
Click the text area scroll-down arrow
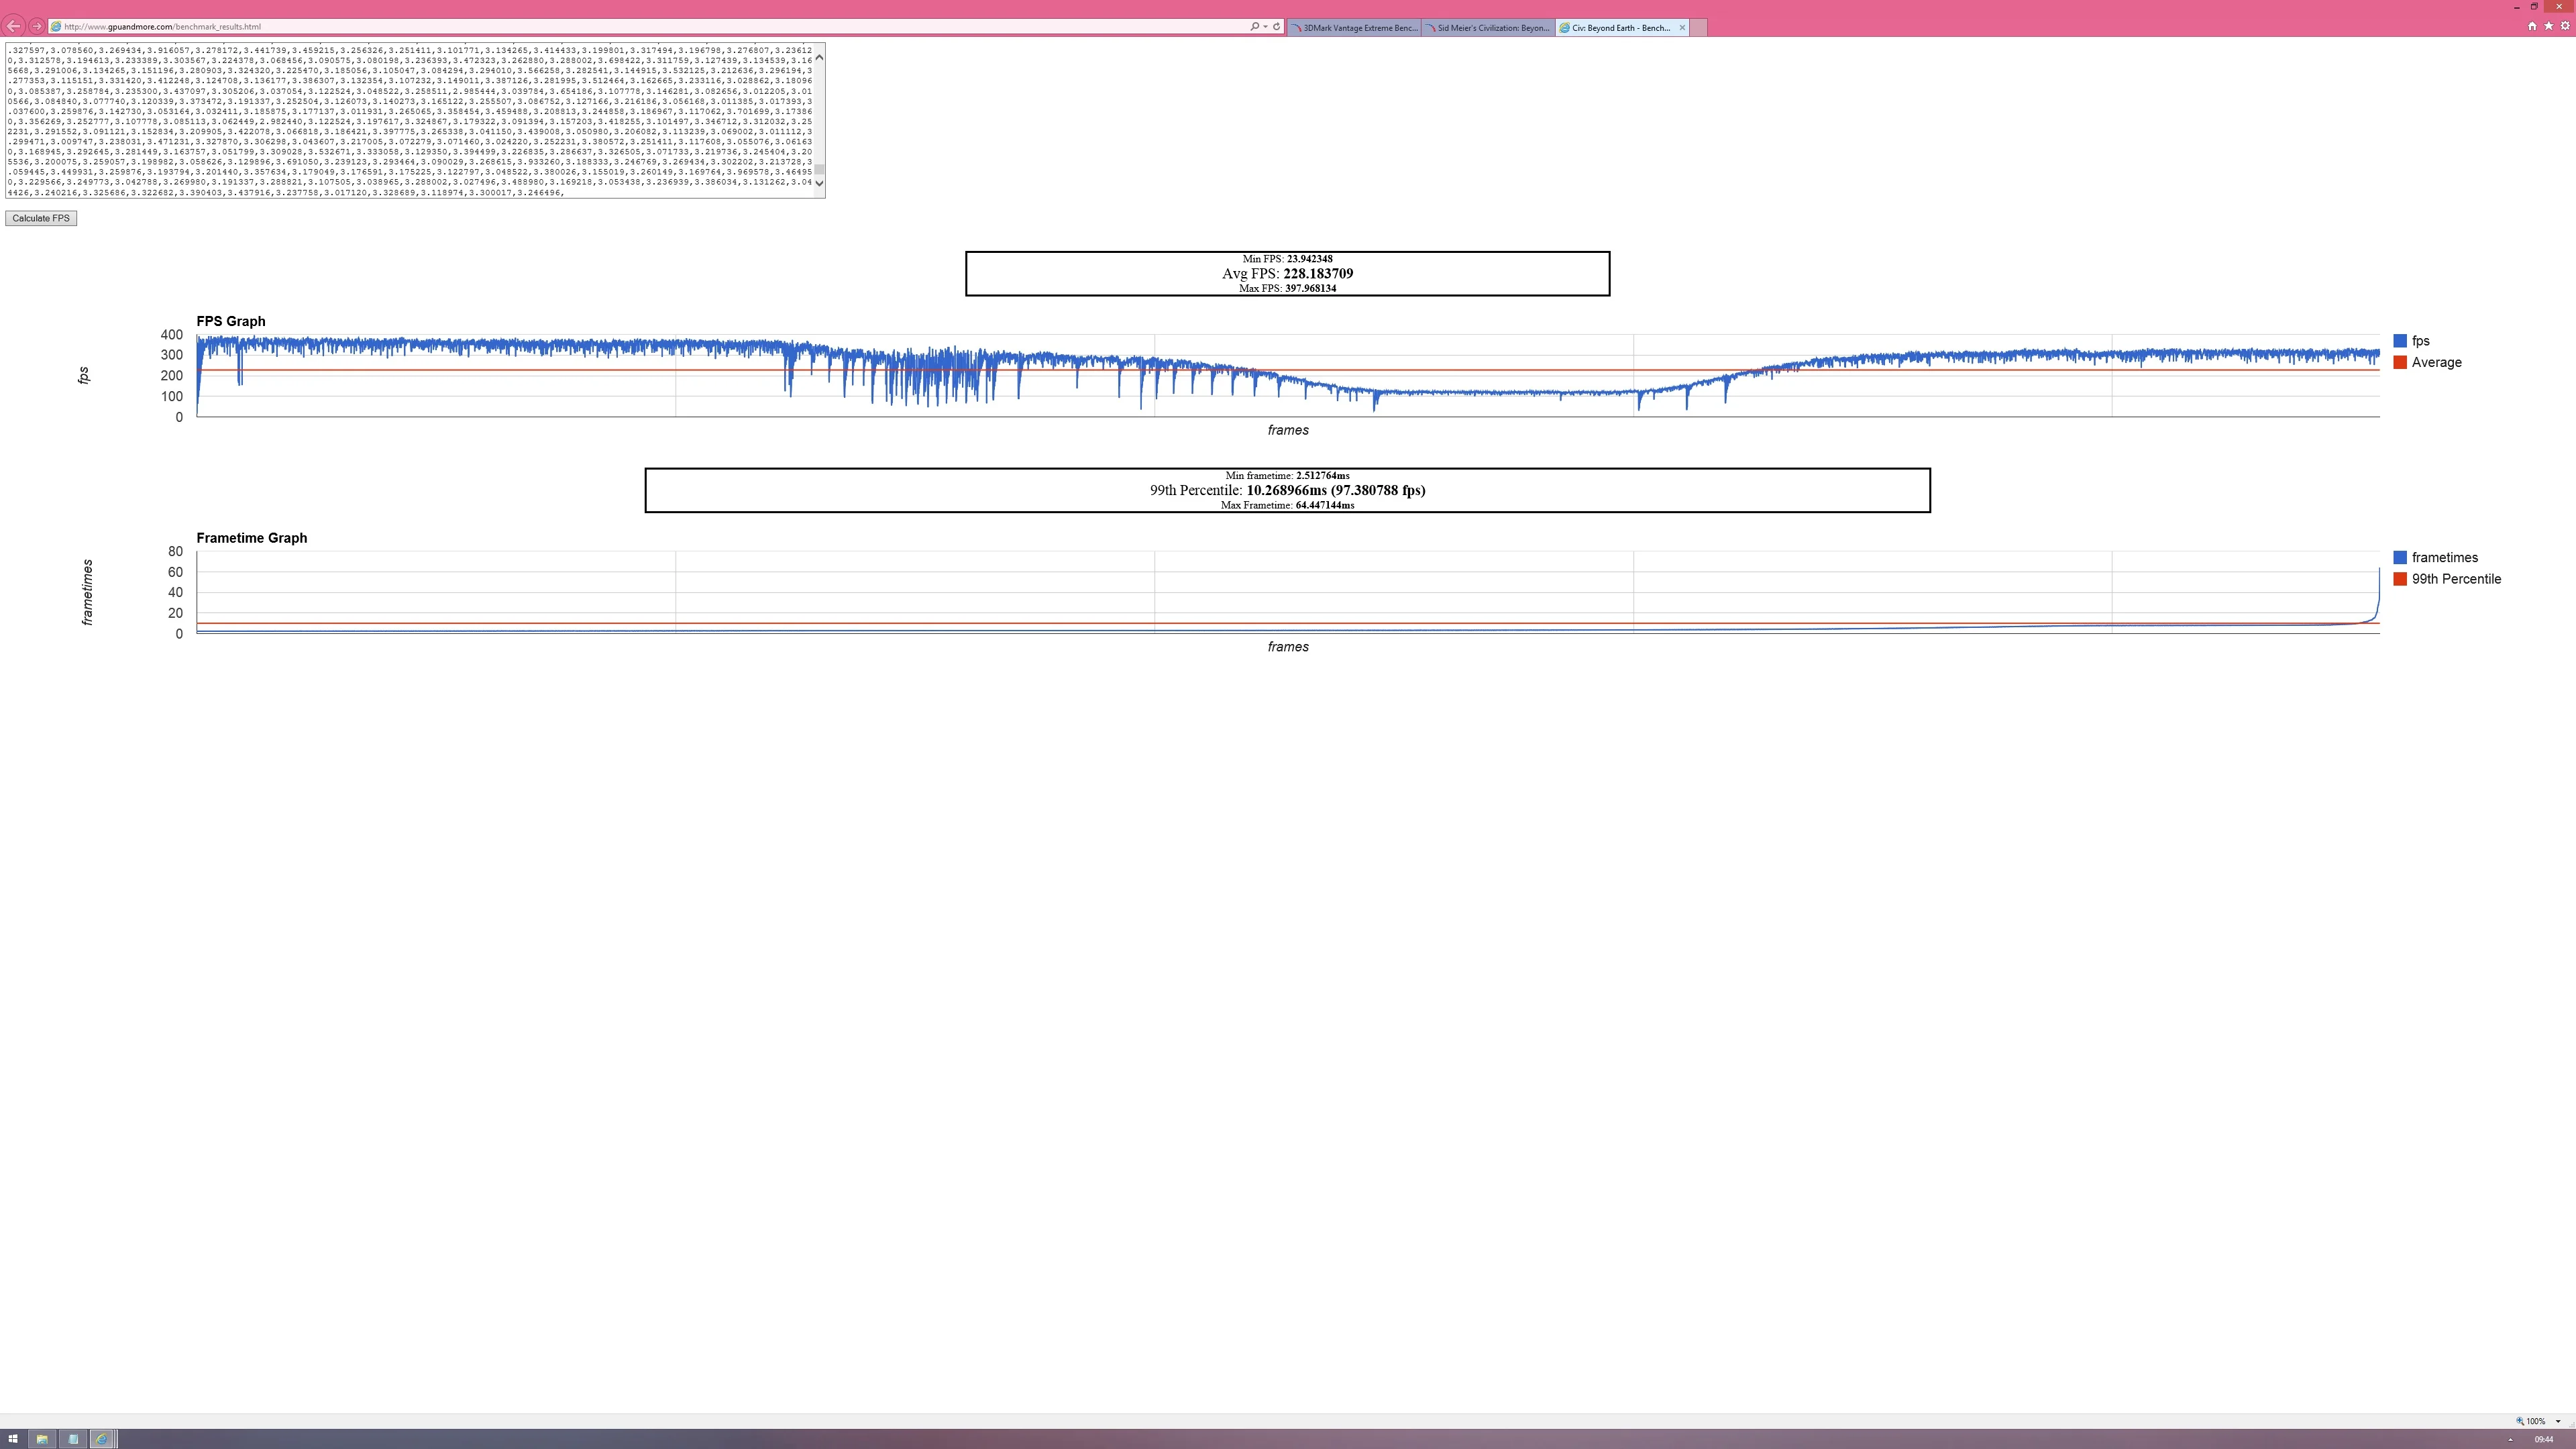(819, 183)
